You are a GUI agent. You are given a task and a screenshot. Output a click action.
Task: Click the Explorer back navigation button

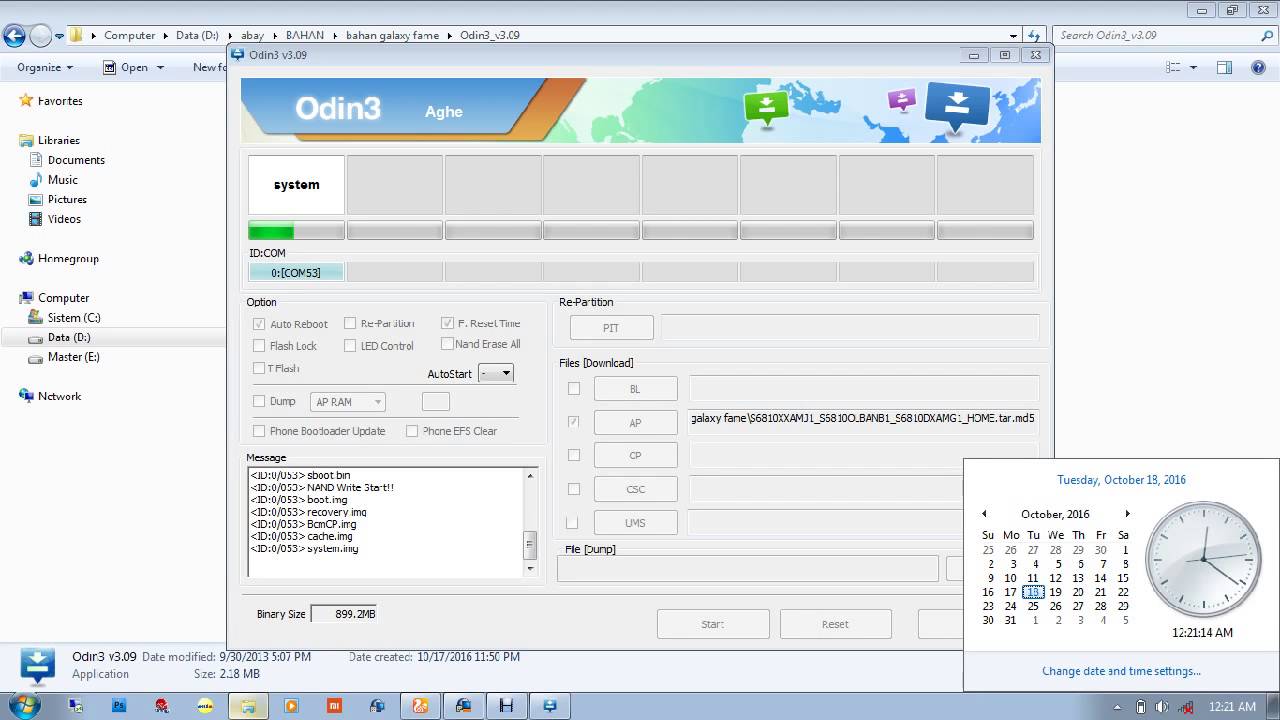(x=14, y=36)
